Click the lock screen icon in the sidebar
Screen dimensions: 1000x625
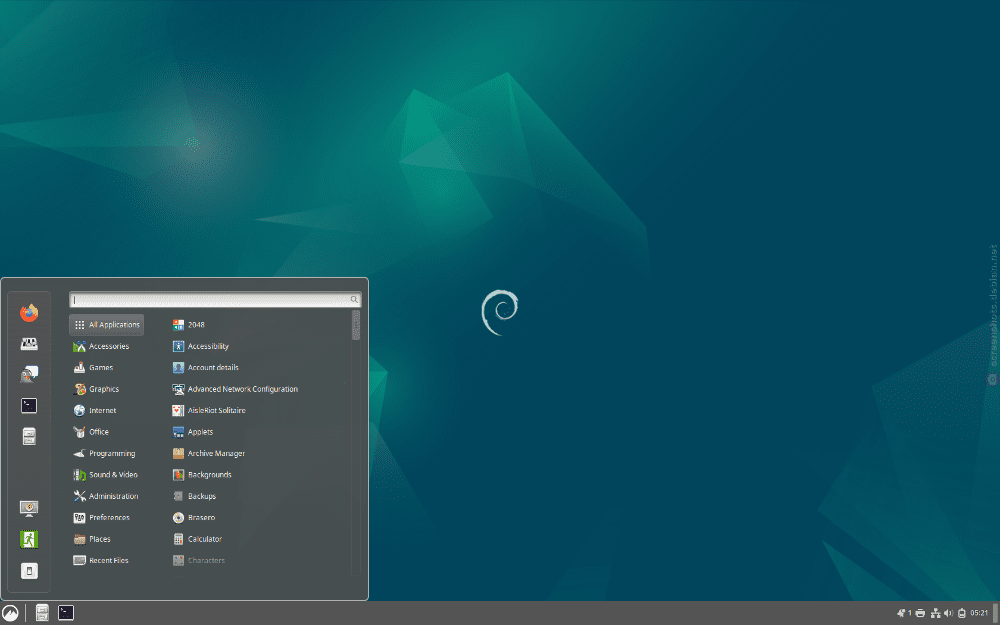point(29,506)
